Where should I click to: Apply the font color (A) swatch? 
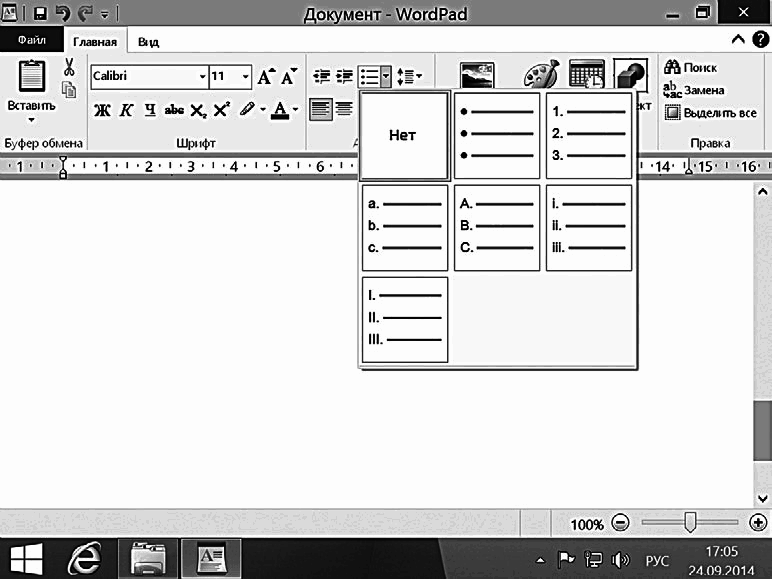tap(280, 110)
